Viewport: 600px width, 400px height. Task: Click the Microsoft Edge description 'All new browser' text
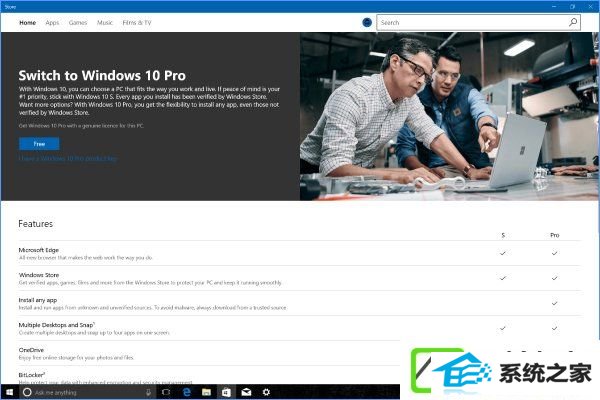[86, 258]
